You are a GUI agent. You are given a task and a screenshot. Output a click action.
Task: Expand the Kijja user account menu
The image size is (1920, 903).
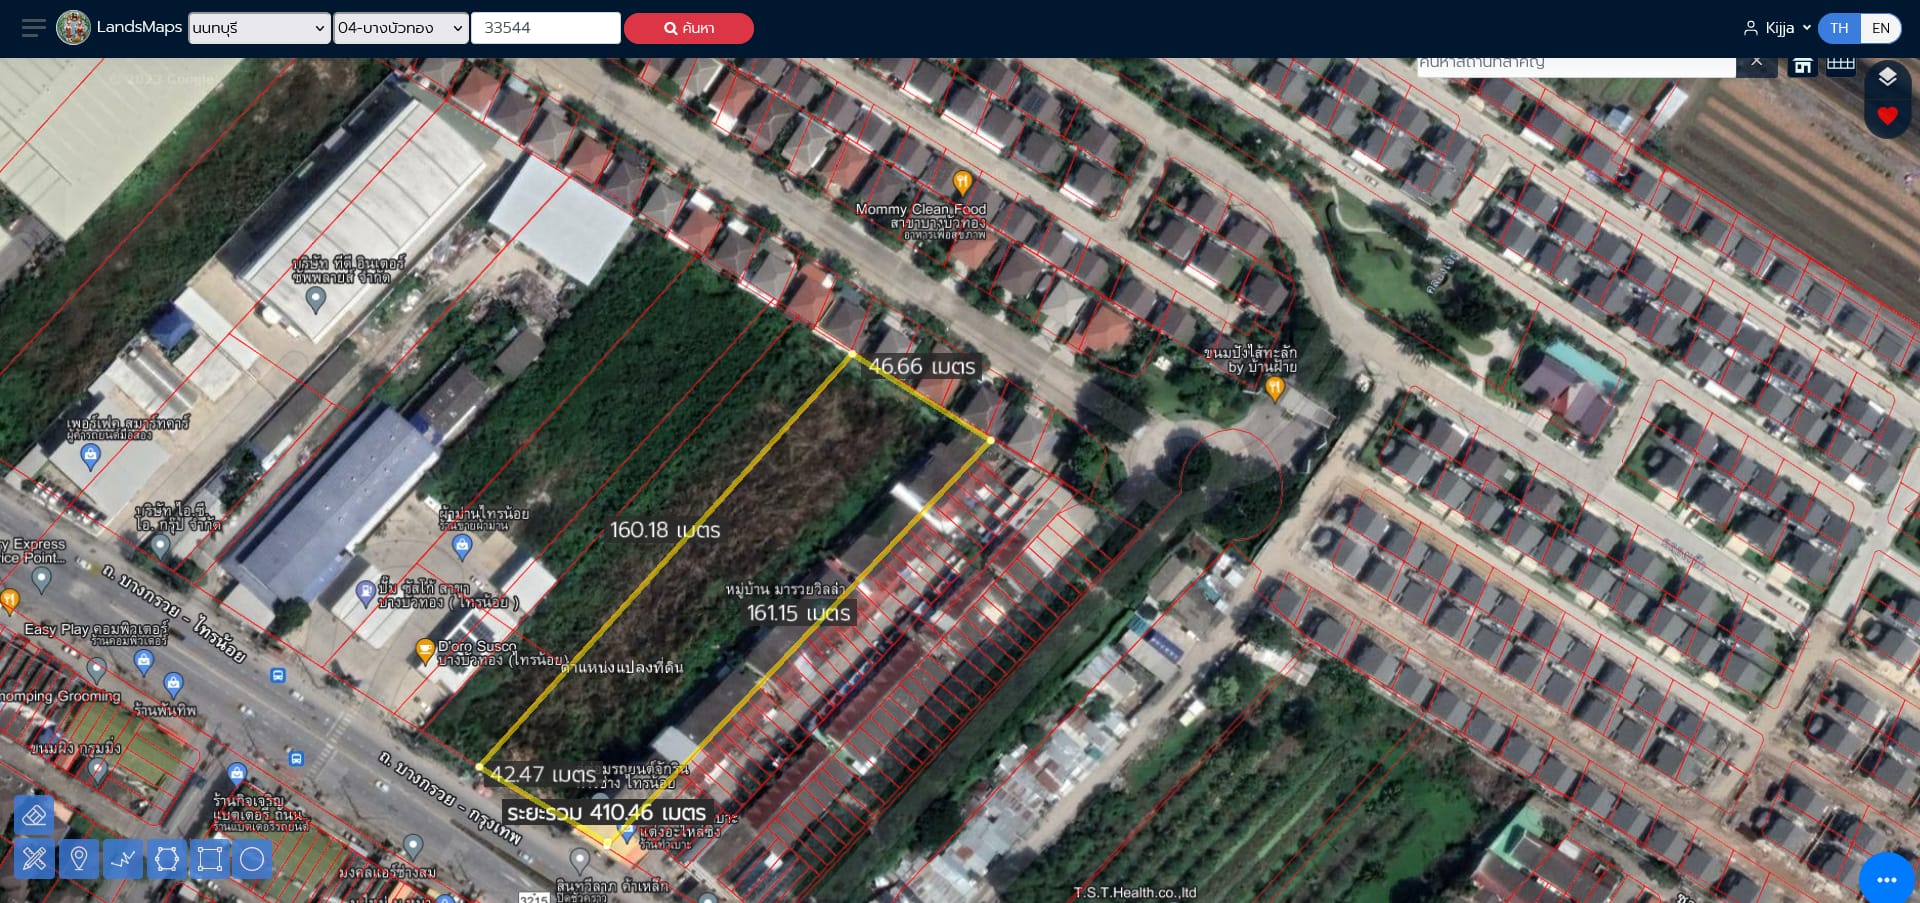1777,28
